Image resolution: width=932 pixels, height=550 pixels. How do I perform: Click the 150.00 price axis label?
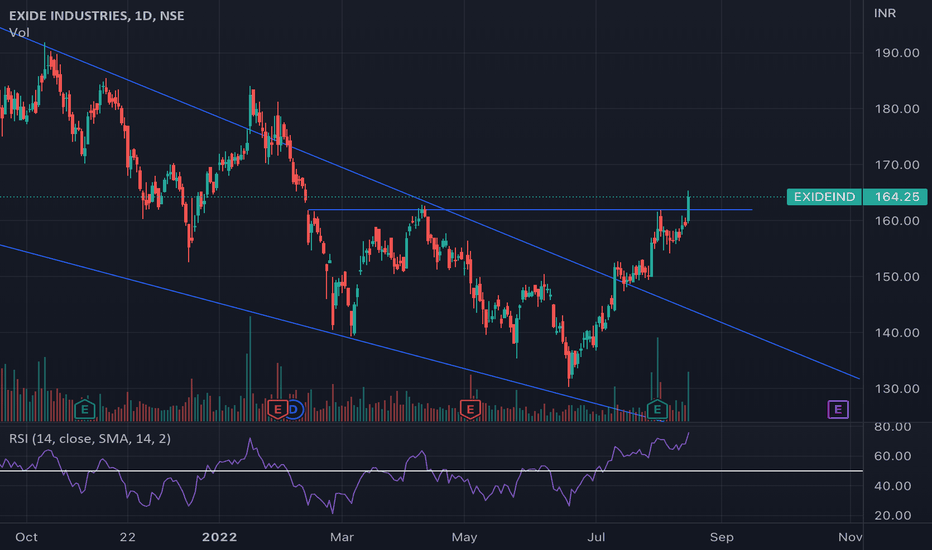tap(897, 276)
